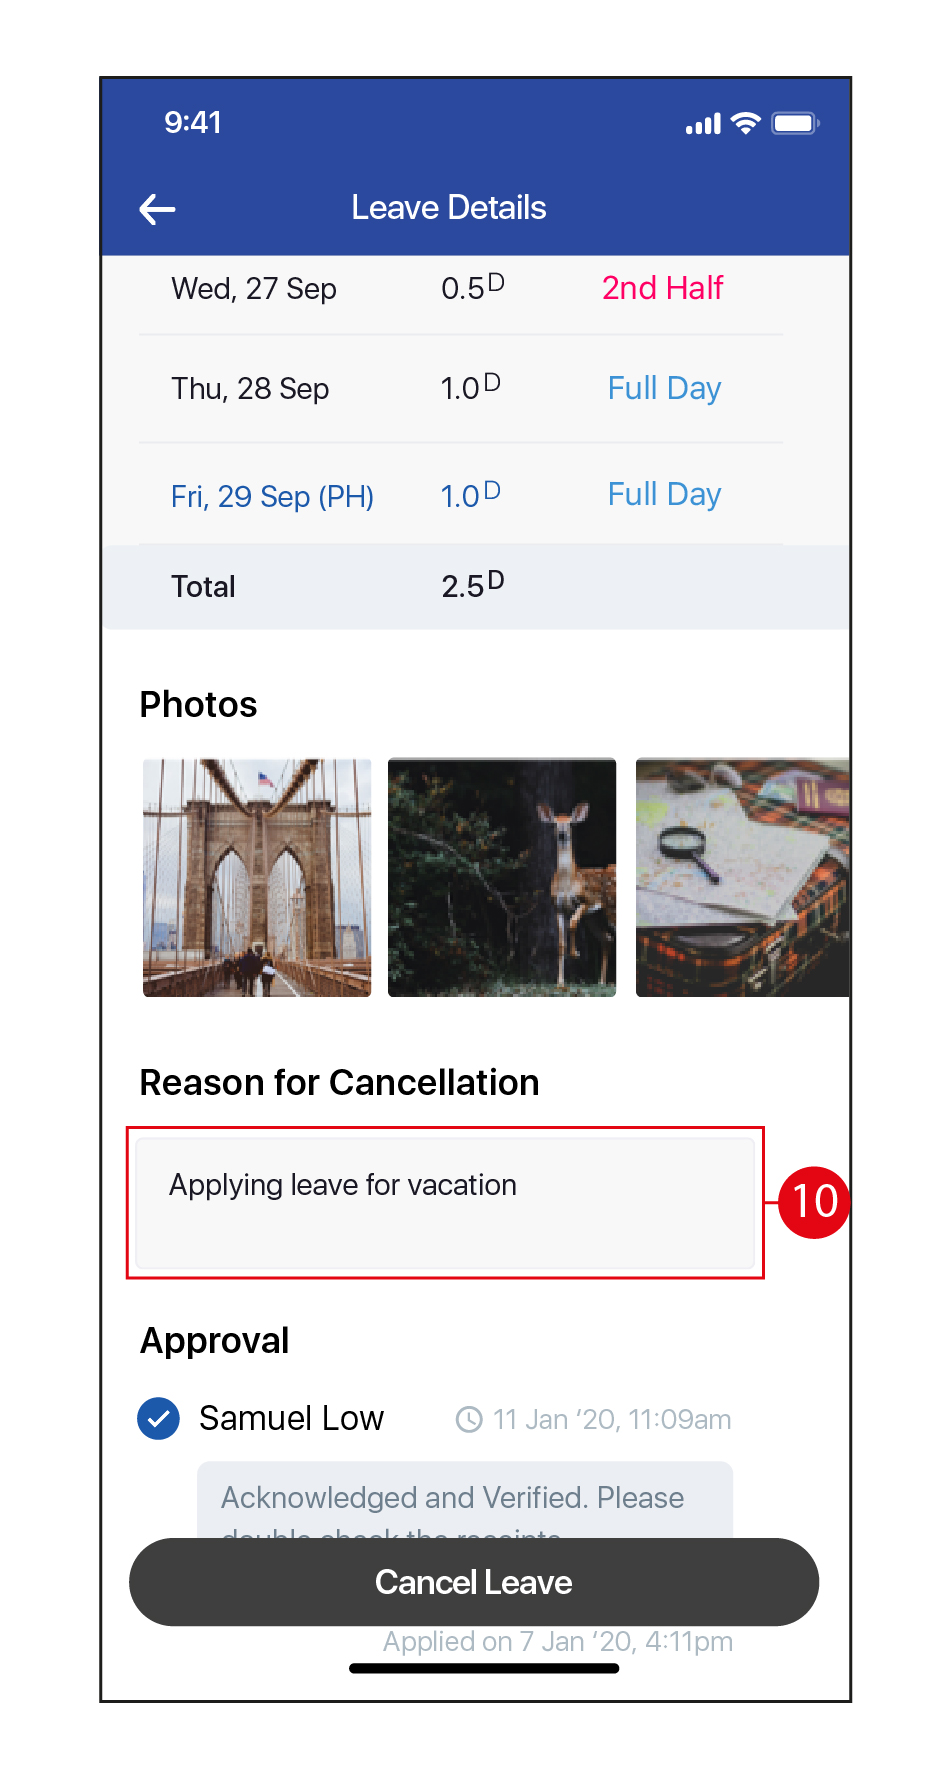Image resolution: width=951 pixels, height=1778 pixels.
Task: Open the deer in forest photo
Action: (x=502, y=877)
